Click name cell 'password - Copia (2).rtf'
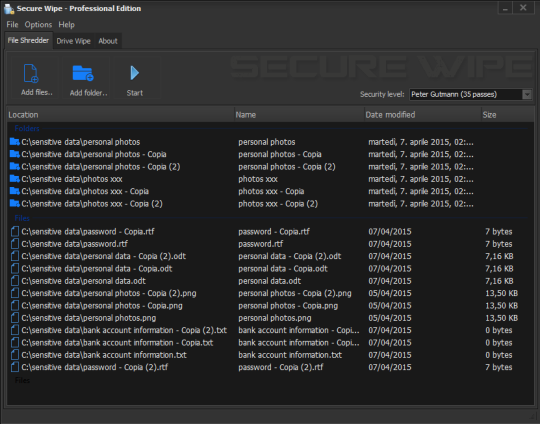 coord(281,367)
